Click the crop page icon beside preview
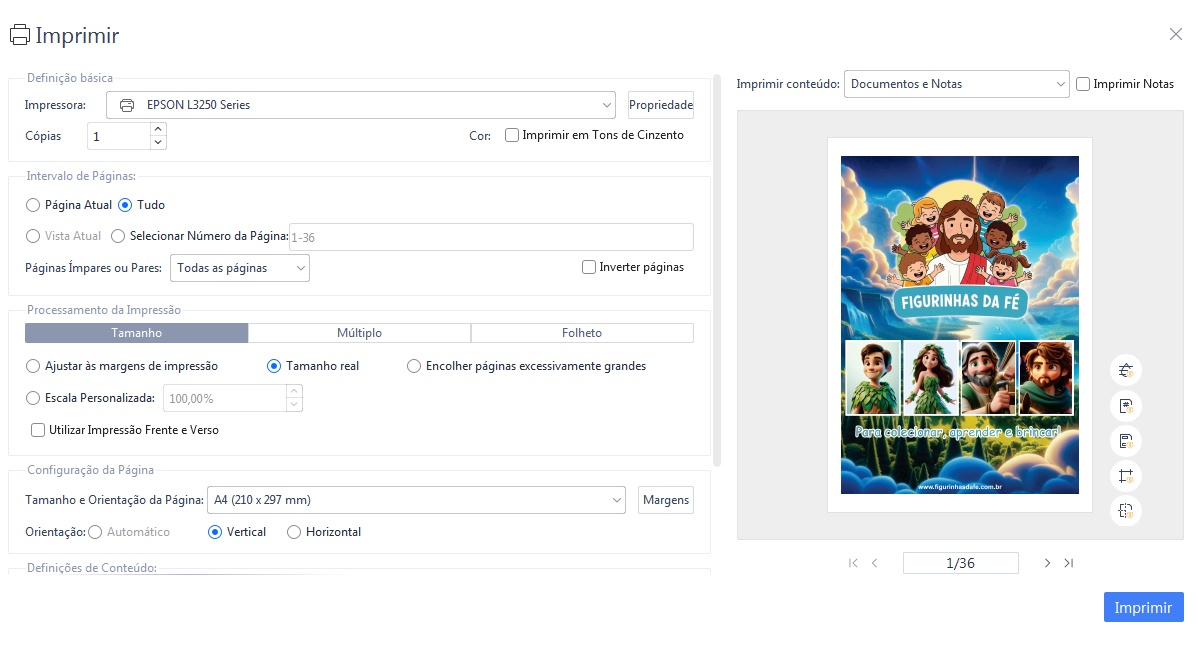Screen dimensions: 1198x646 (x=1126, y=476)
